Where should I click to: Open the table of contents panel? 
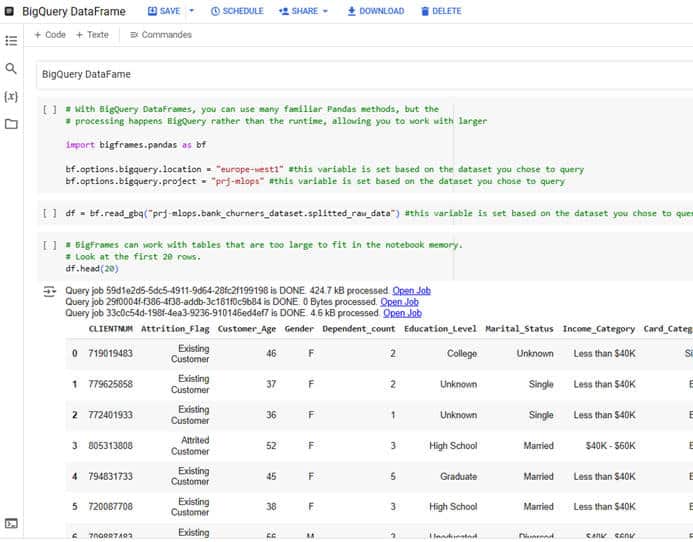pyautogui.click(x=11, y=41)
